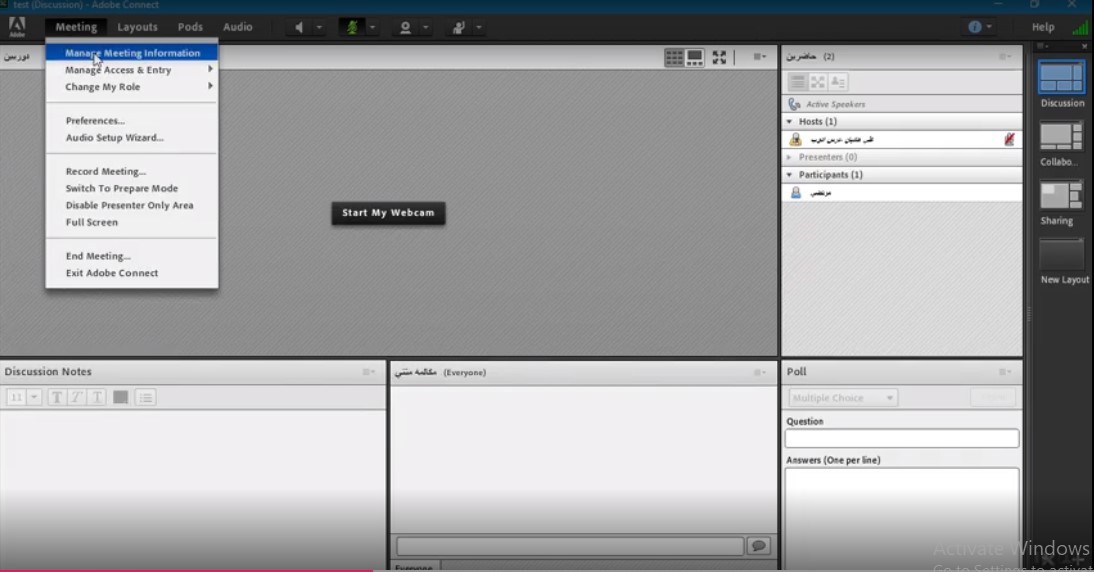Open the Layouts menu

click(137, 27)
